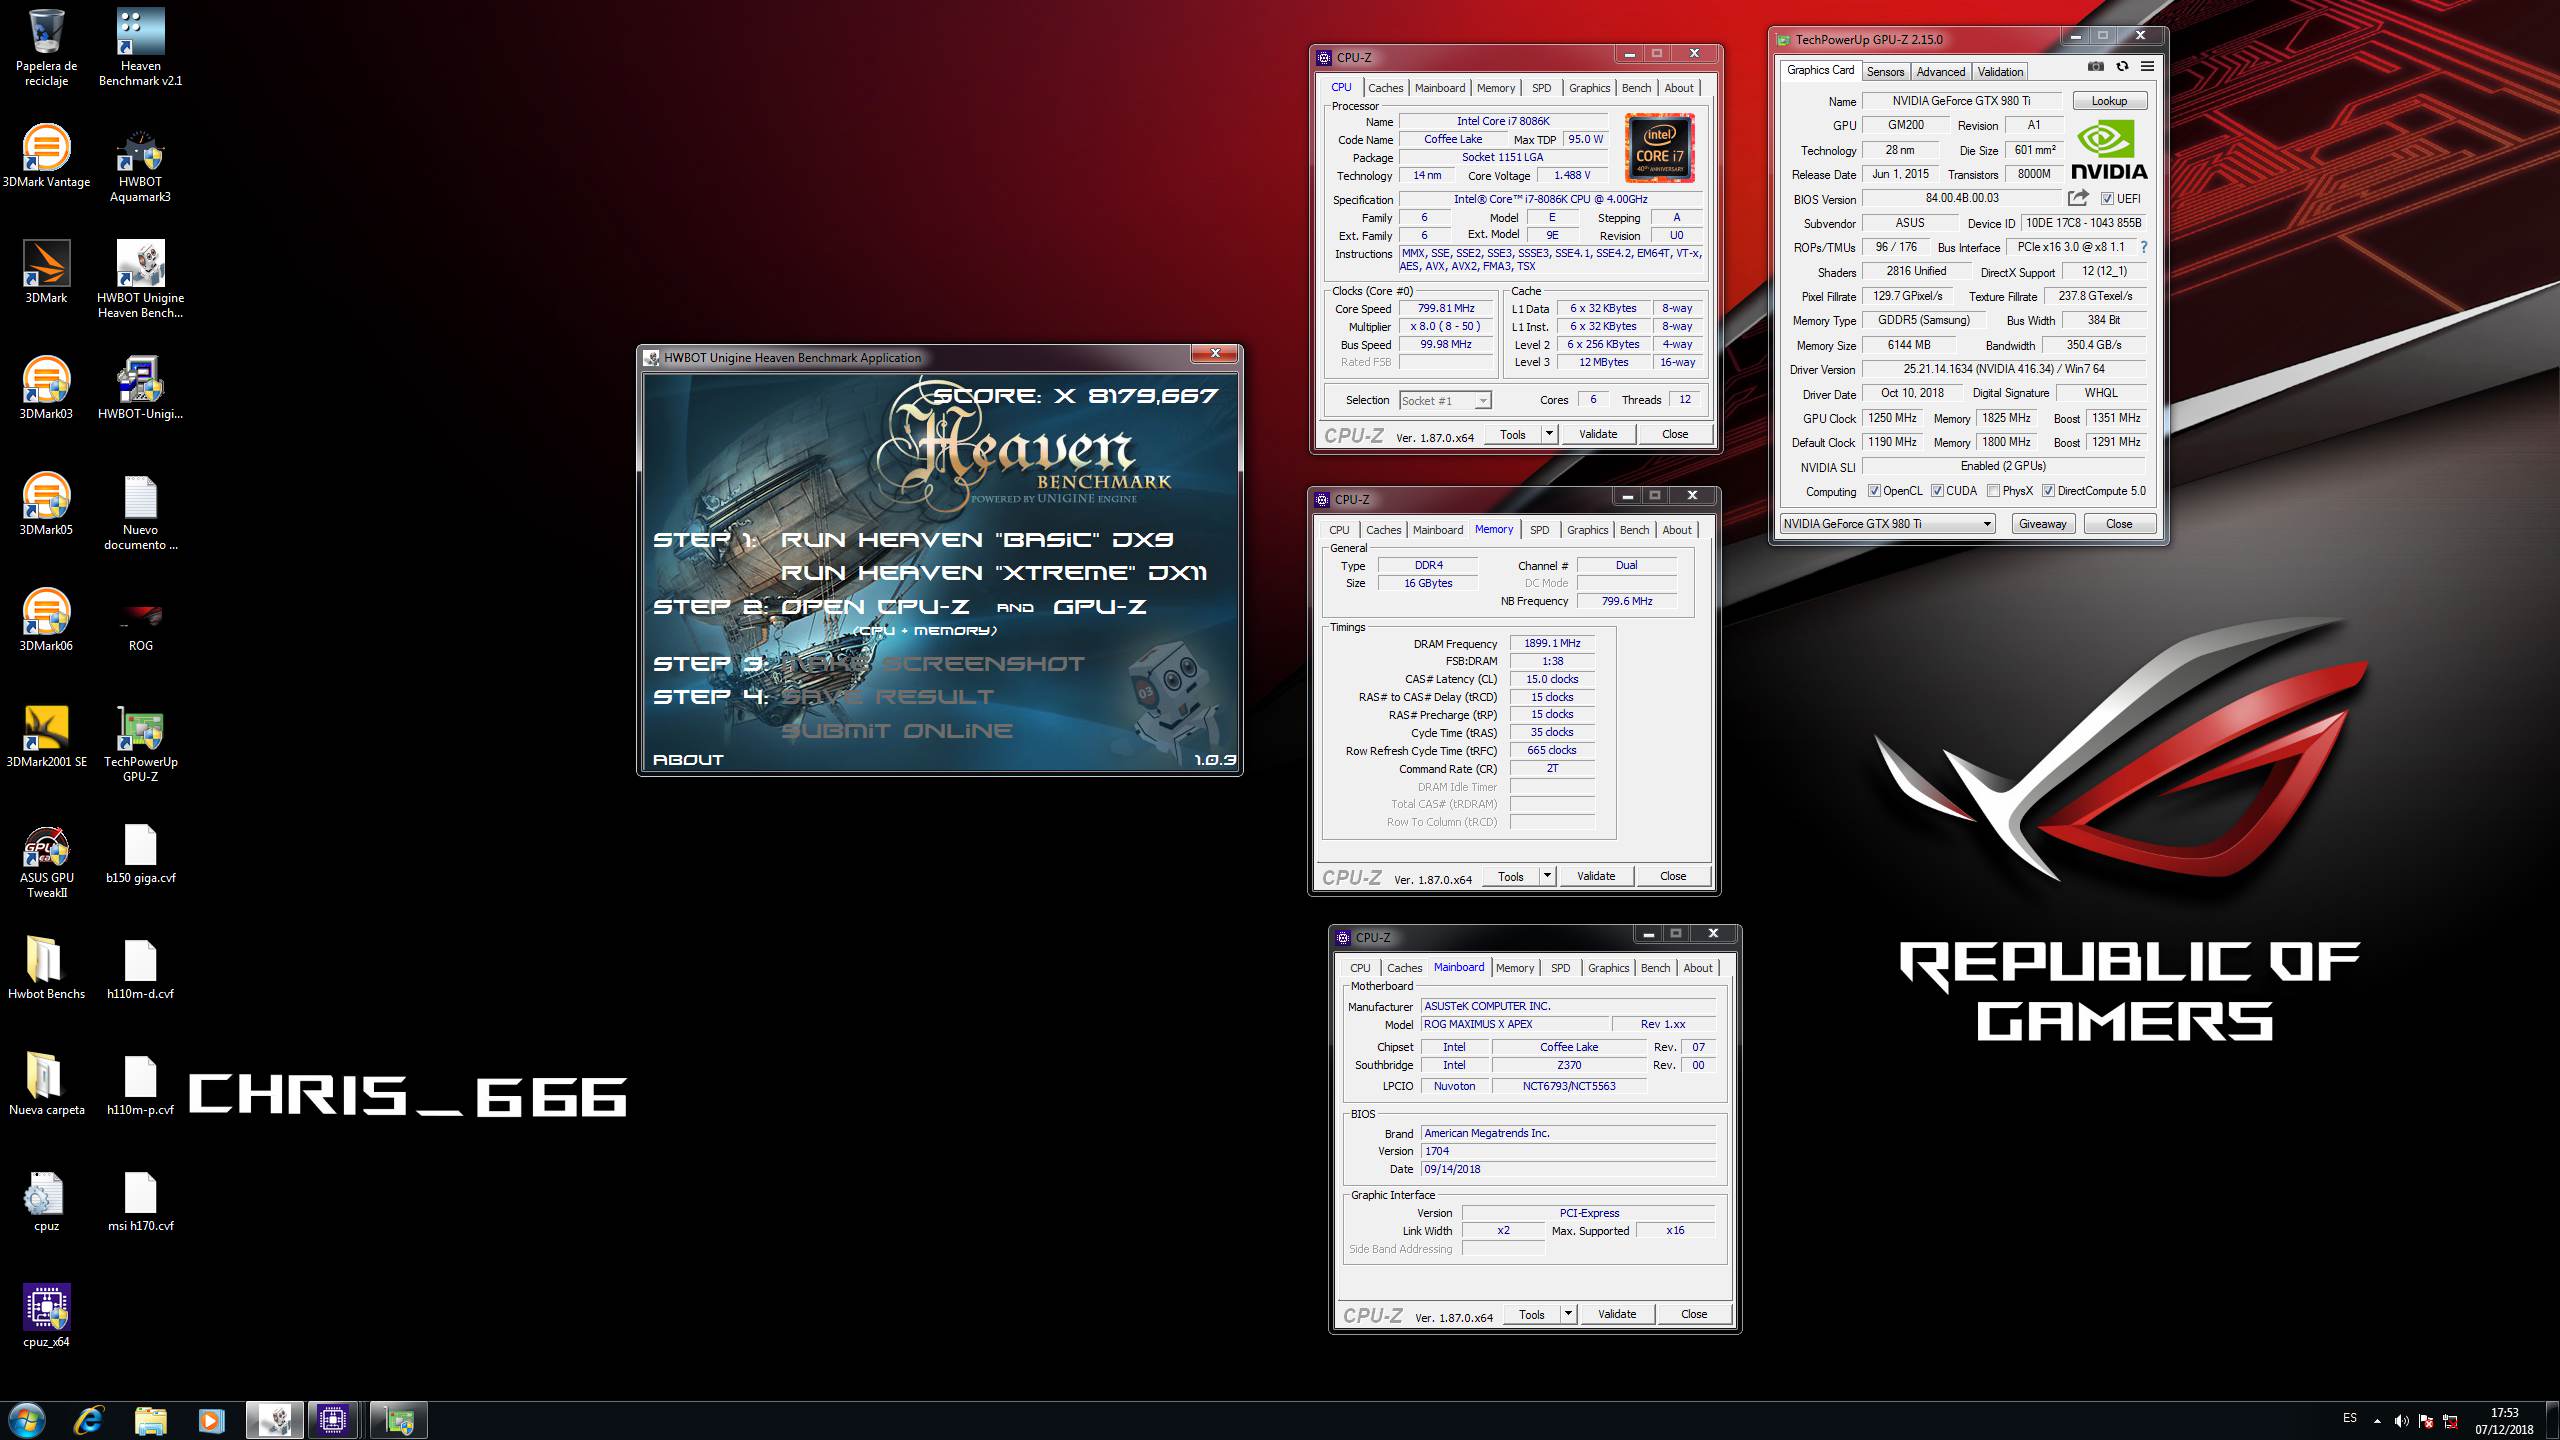Viewport: 2560px width, 1440px height.
Task: Expand Tools arrow in CPU-Z Memory window
Action: click(x=1547, y=876)
